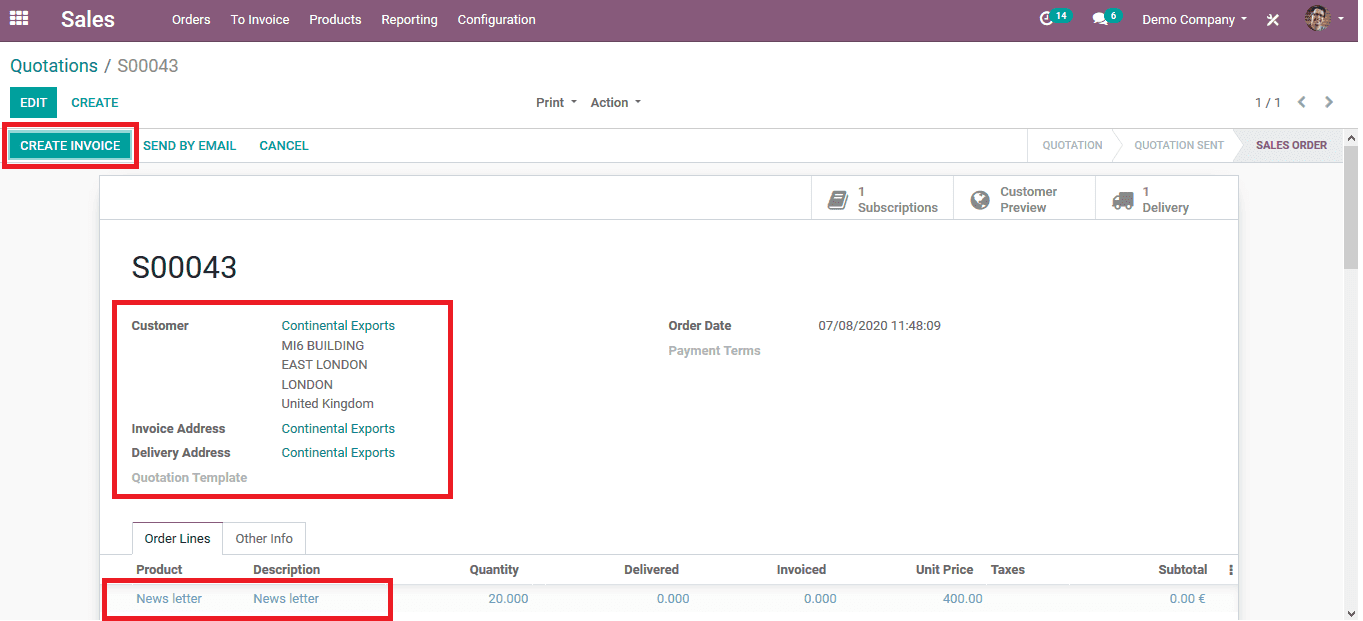Open the Products menu
This screenshot has width=1363, height=621.
tap(335, 19)
